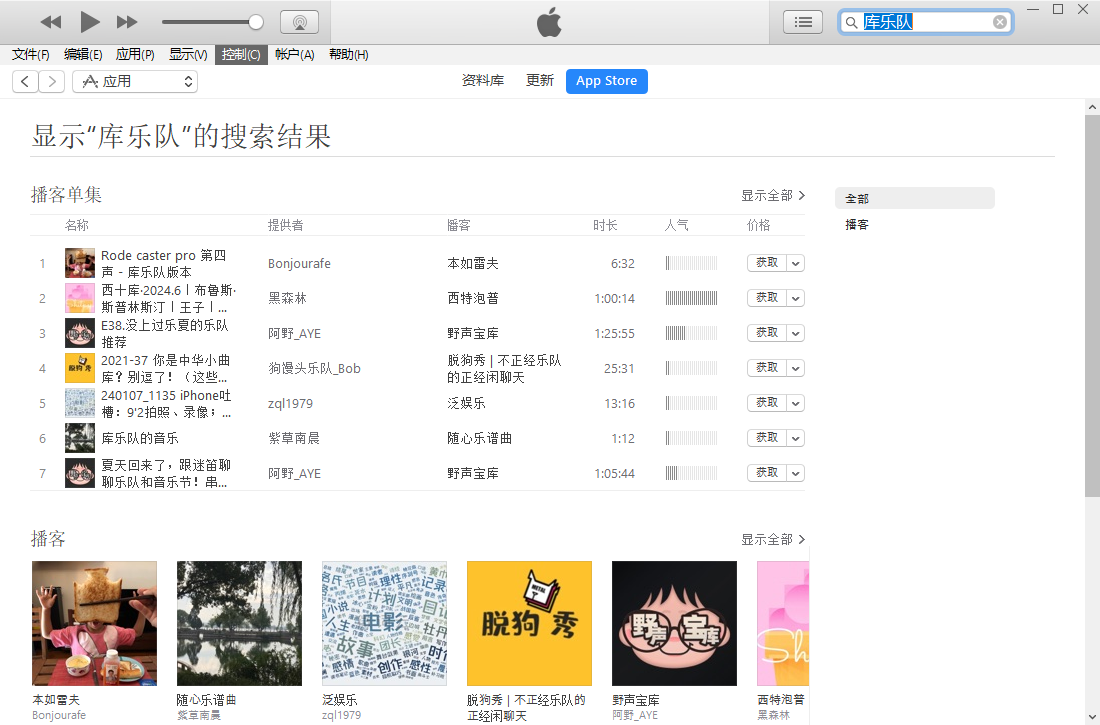Click provider name Bonjourafe in row 1
This screenshot has width=1100, height=725.
click(299, 264)
